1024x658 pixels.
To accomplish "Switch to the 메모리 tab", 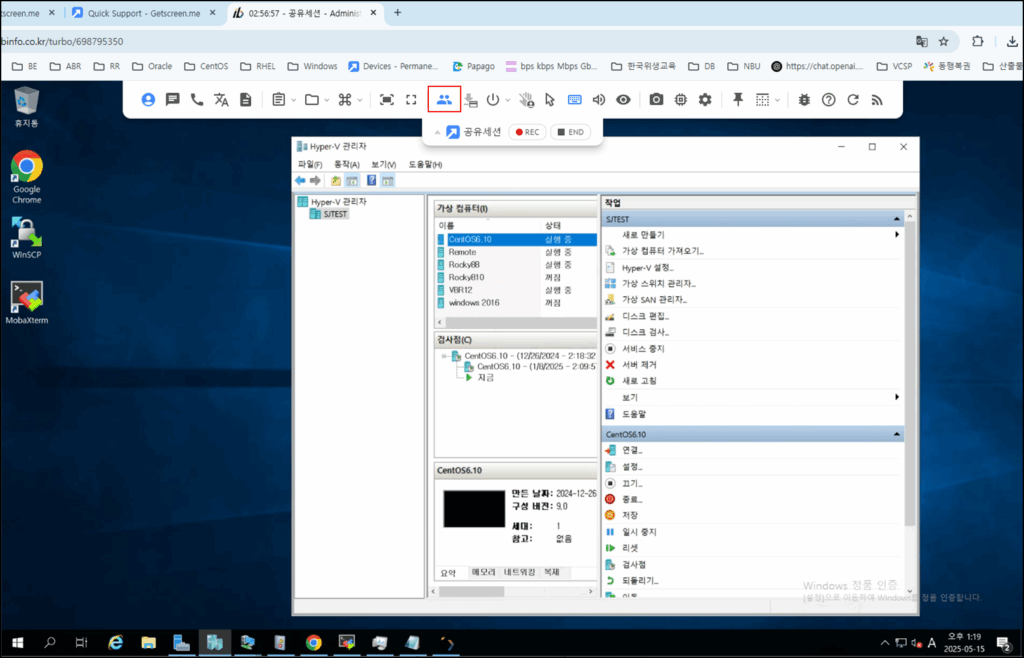I will click(483, 572).
